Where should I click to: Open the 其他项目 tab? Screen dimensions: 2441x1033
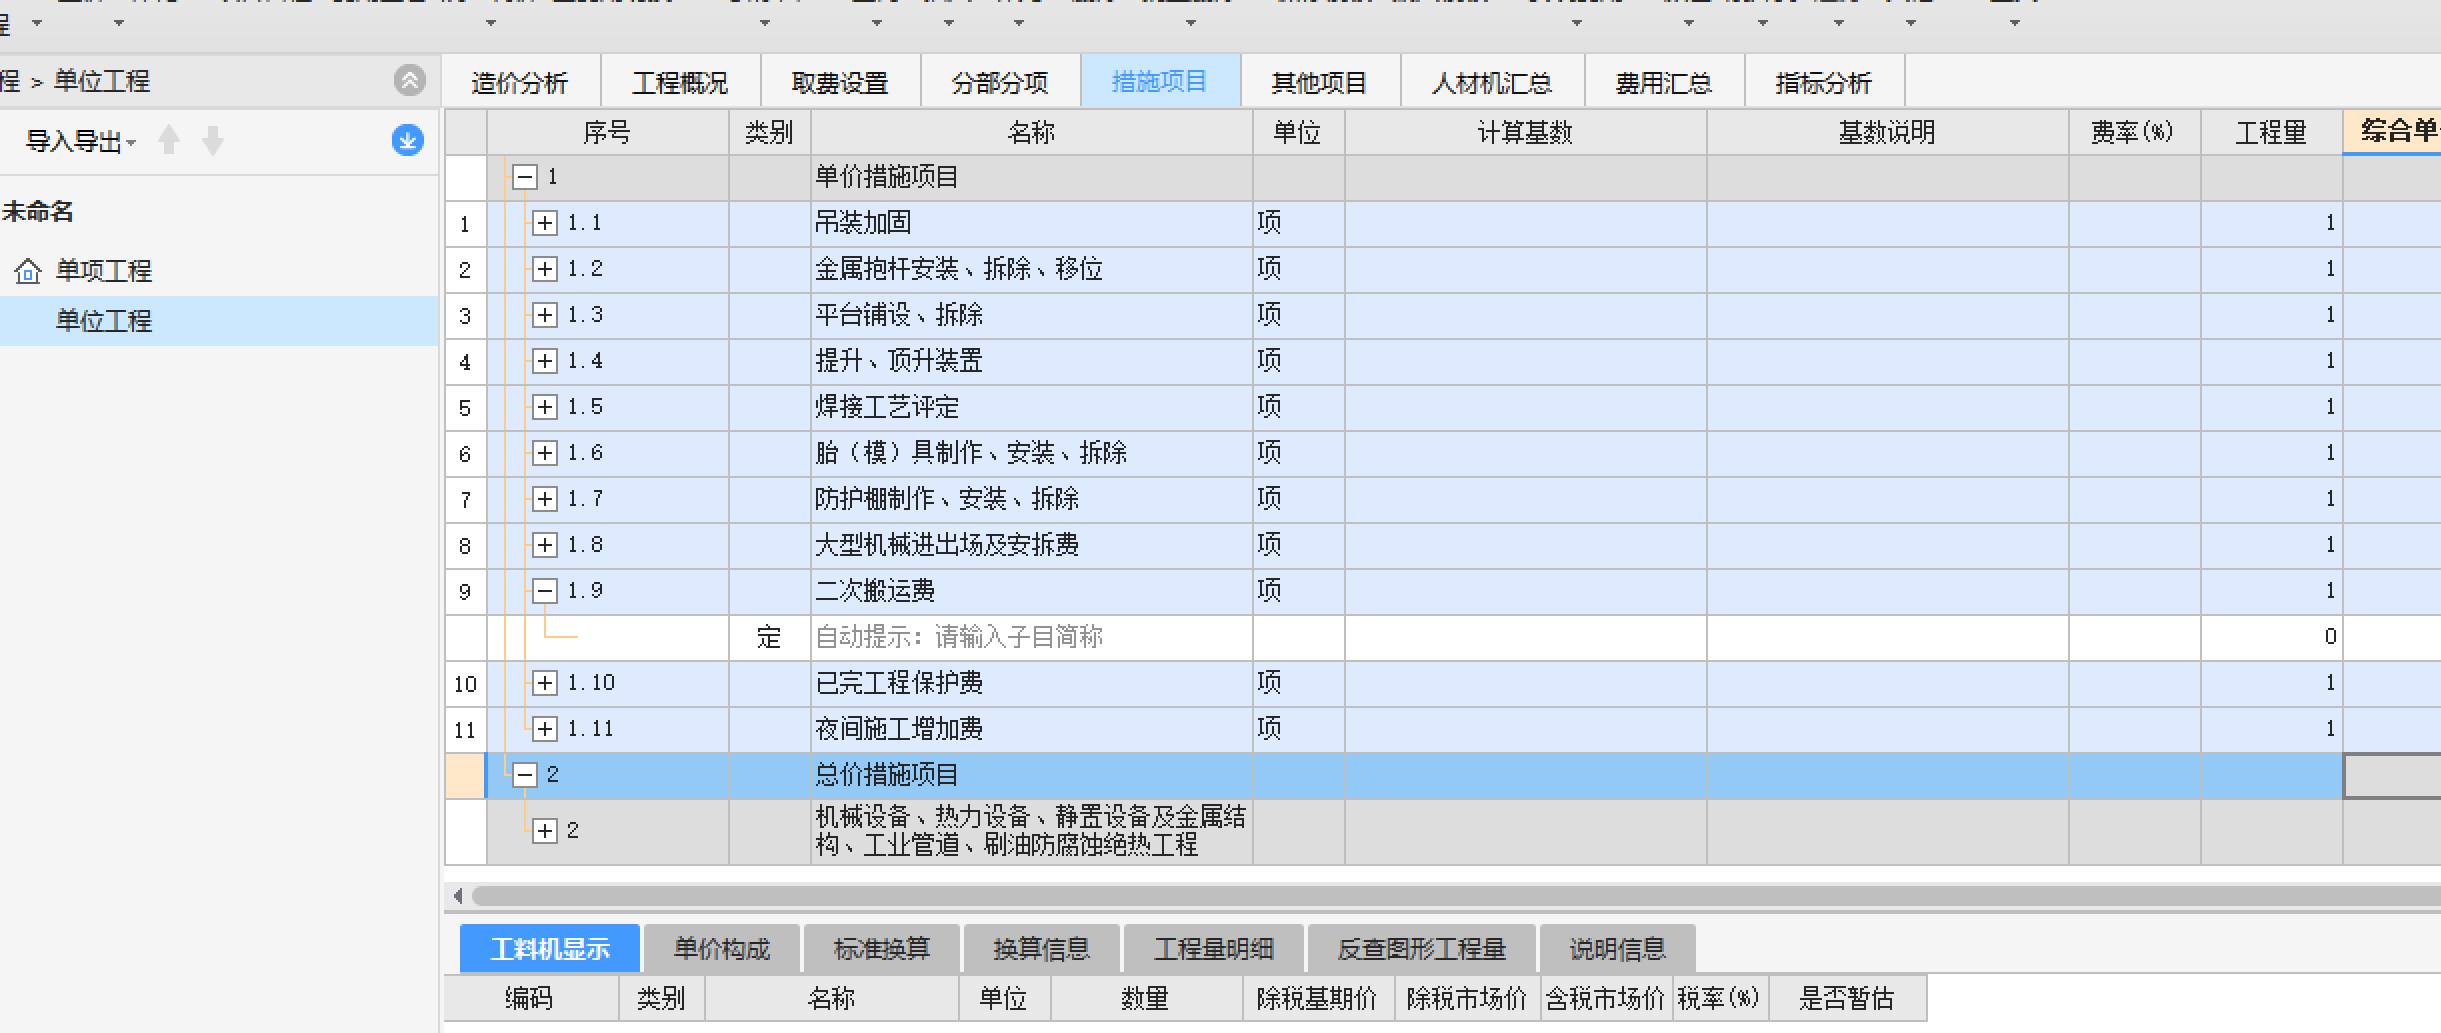point(1320,82)
